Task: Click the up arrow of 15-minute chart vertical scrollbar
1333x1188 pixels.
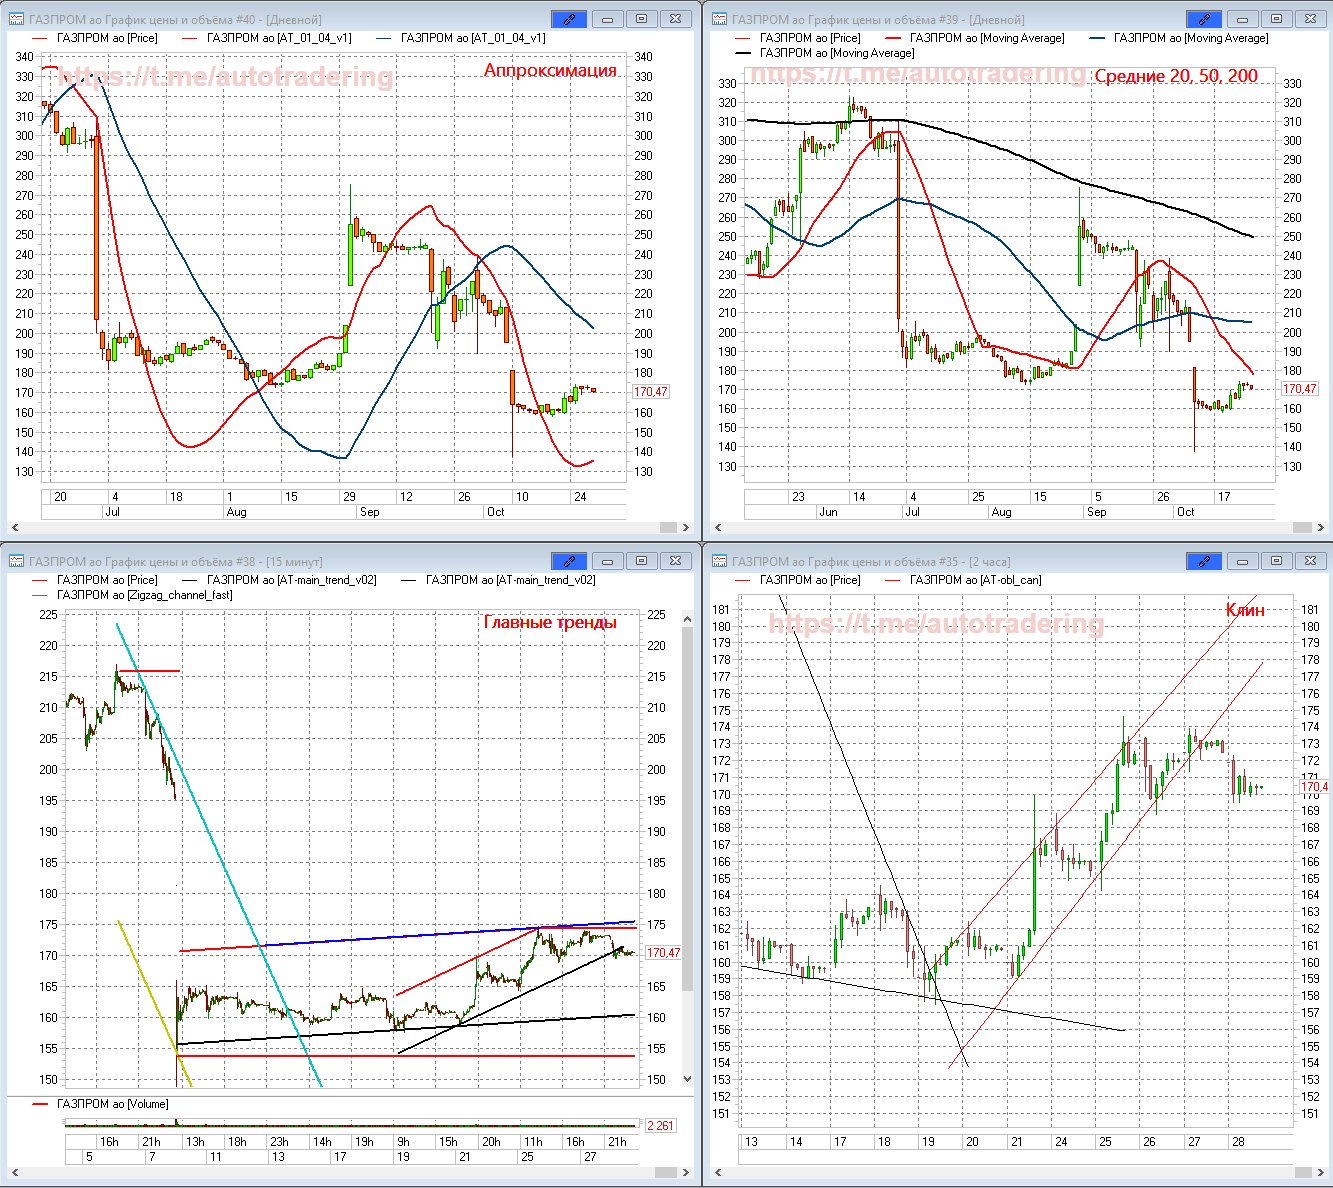Action: pyautogui.click(x=687, y=620)
